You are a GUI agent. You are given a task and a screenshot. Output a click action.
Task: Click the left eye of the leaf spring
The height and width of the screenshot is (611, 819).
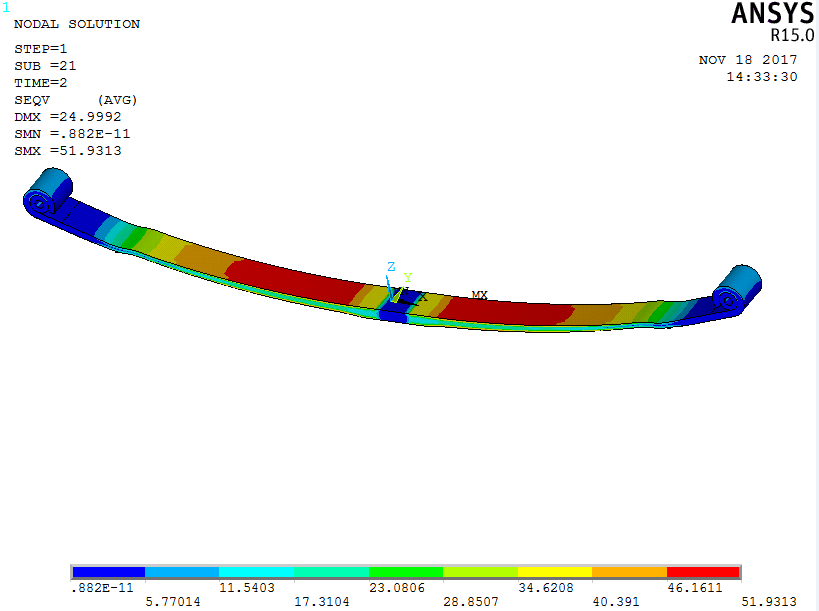[47, 191]
